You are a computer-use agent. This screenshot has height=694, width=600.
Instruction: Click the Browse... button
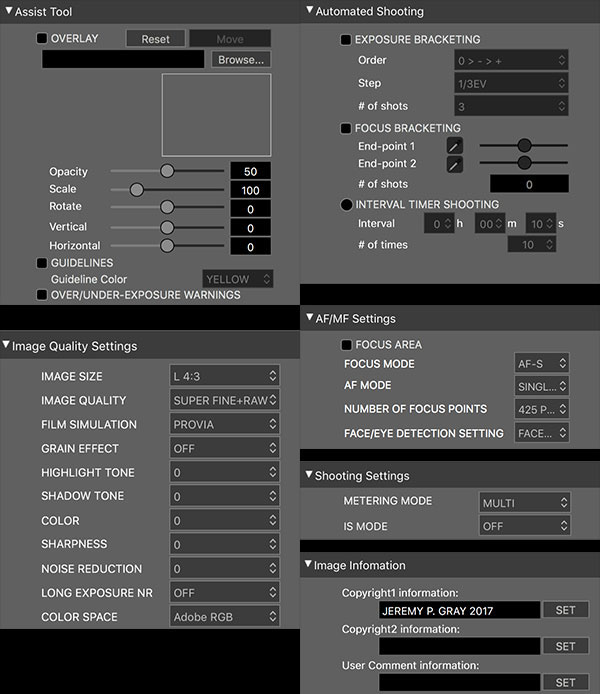click(241, 60)
